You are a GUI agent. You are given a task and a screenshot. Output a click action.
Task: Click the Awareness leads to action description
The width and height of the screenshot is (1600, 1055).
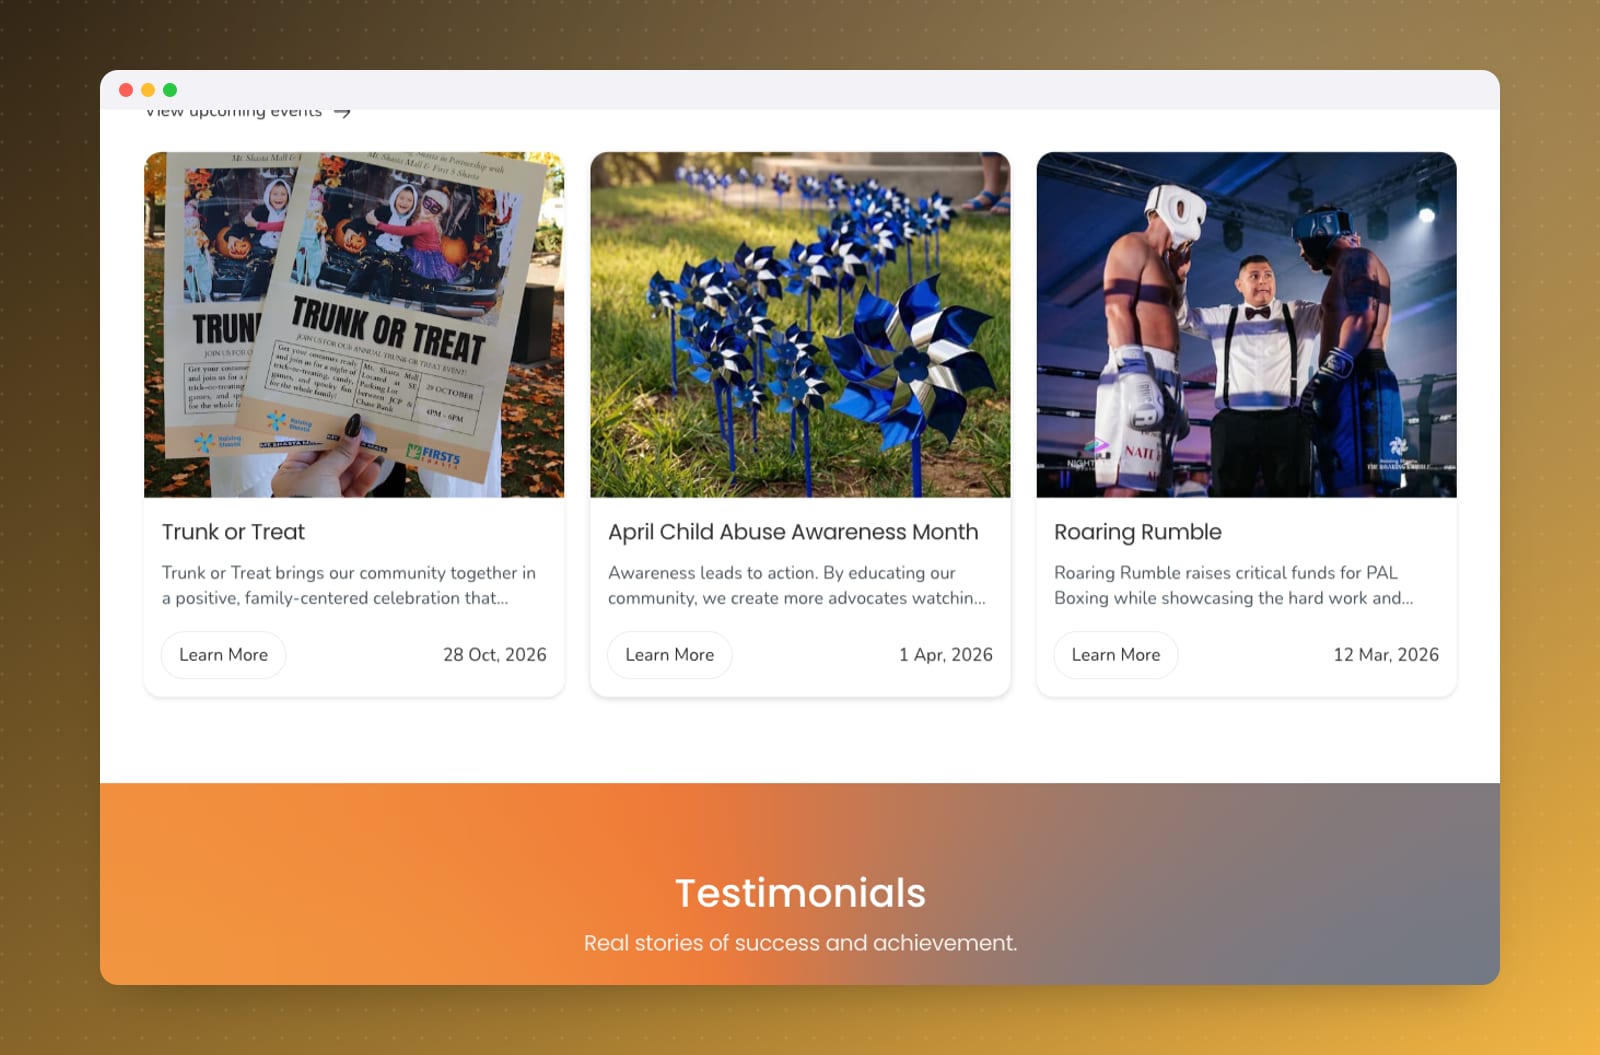797,585
